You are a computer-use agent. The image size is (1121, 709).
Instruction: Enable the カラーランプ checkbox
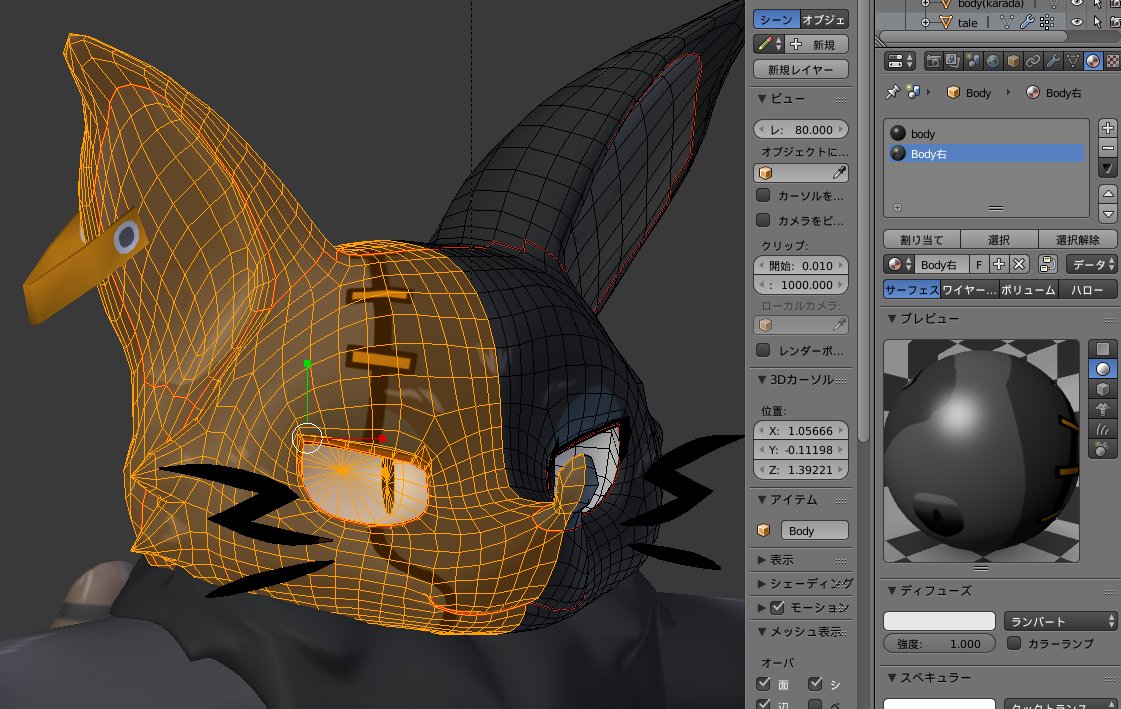click(1014, 643)
